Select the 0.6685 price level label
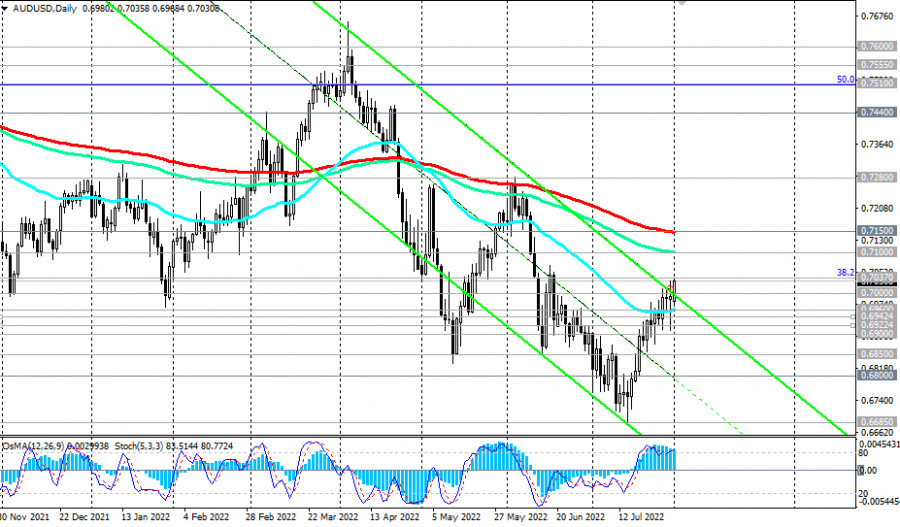This screenshot has width=900, height=527. (x=875, y=422)
